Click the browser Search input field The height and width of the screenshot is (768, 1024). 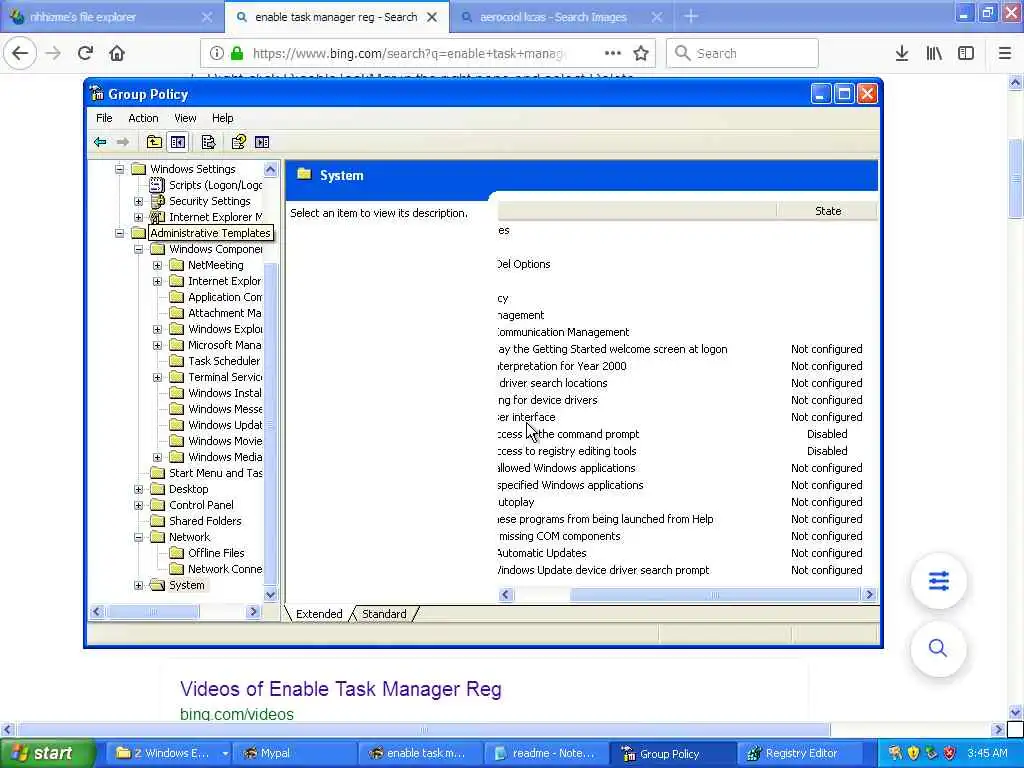(743, 53)
